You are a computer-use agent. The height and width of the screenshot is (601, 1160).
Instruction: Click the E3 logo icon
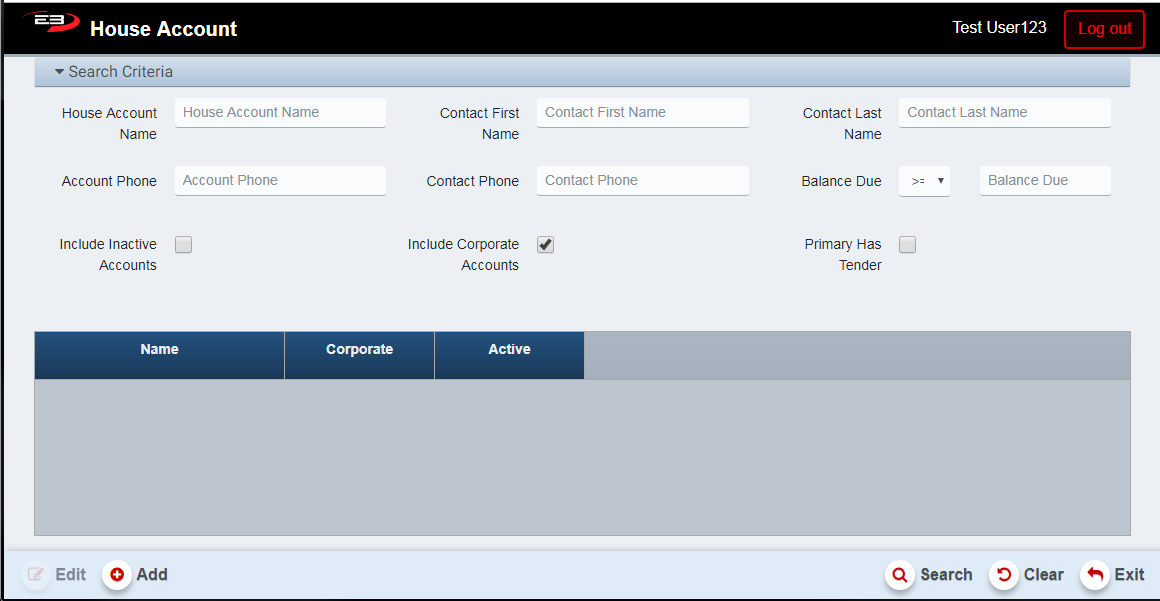(51, 24)
